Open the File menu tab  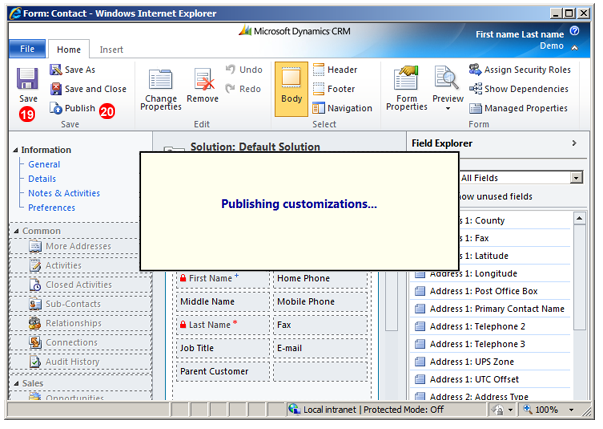pyautogui.click(x=27, y=49)
